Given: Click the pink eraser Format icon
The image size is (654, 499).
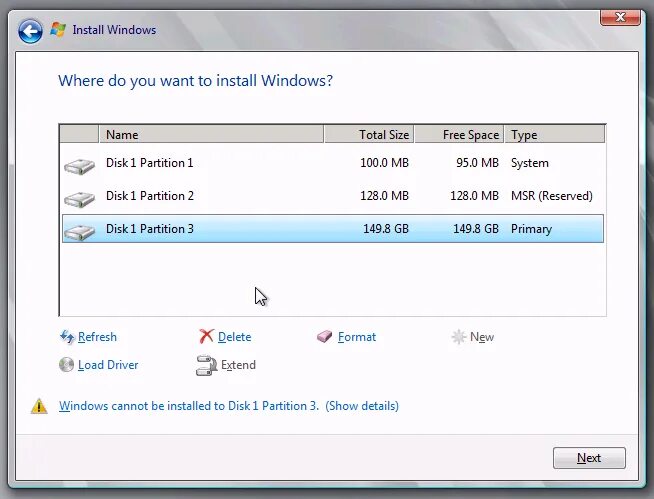Looking at the screenshot, I should [x=324, y=336].
